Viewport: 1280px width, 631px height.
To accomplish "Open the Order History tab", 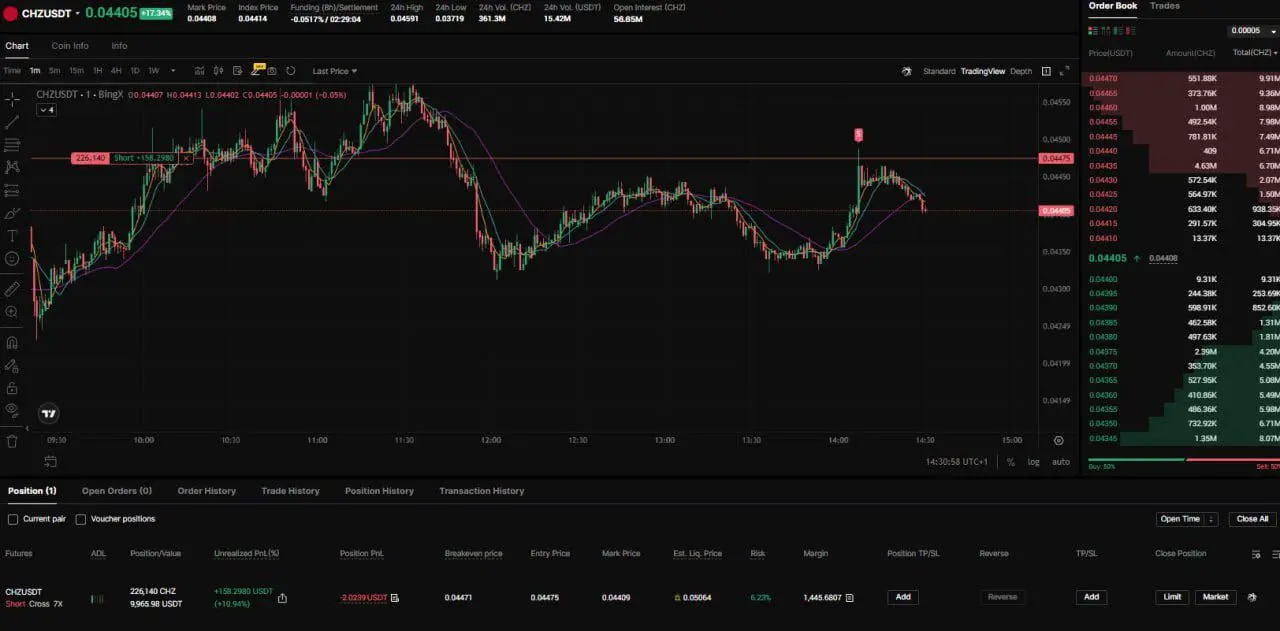I will (207, 491).
